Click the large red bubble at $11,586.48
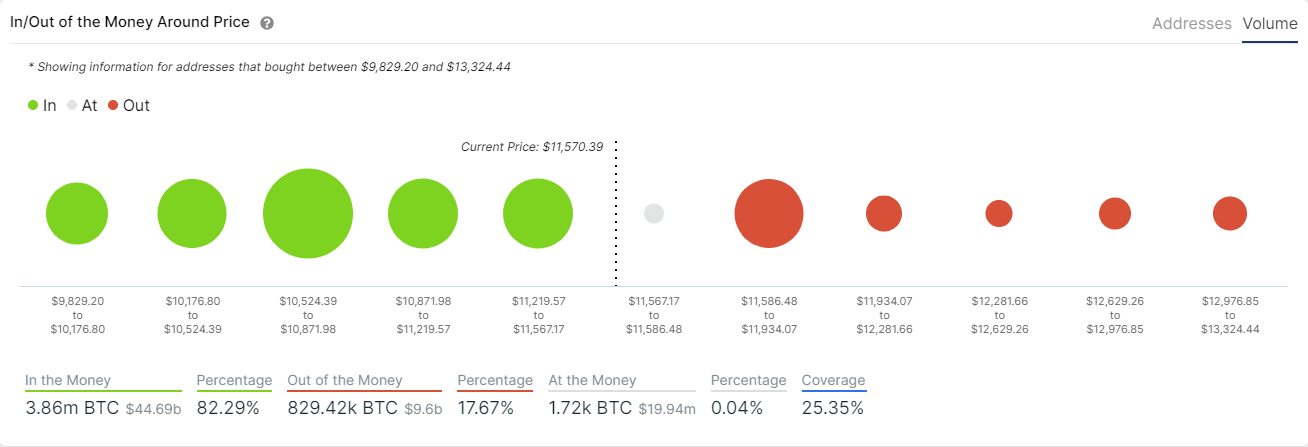The height and width of the screenshot is (447, 1308). point(769,214)
